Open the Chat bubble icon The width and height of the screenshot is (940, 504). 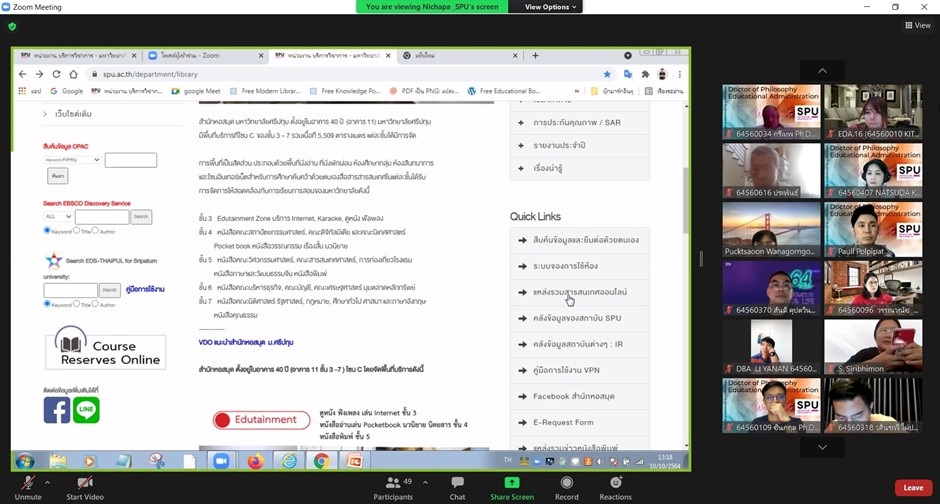tap(457, 482)
